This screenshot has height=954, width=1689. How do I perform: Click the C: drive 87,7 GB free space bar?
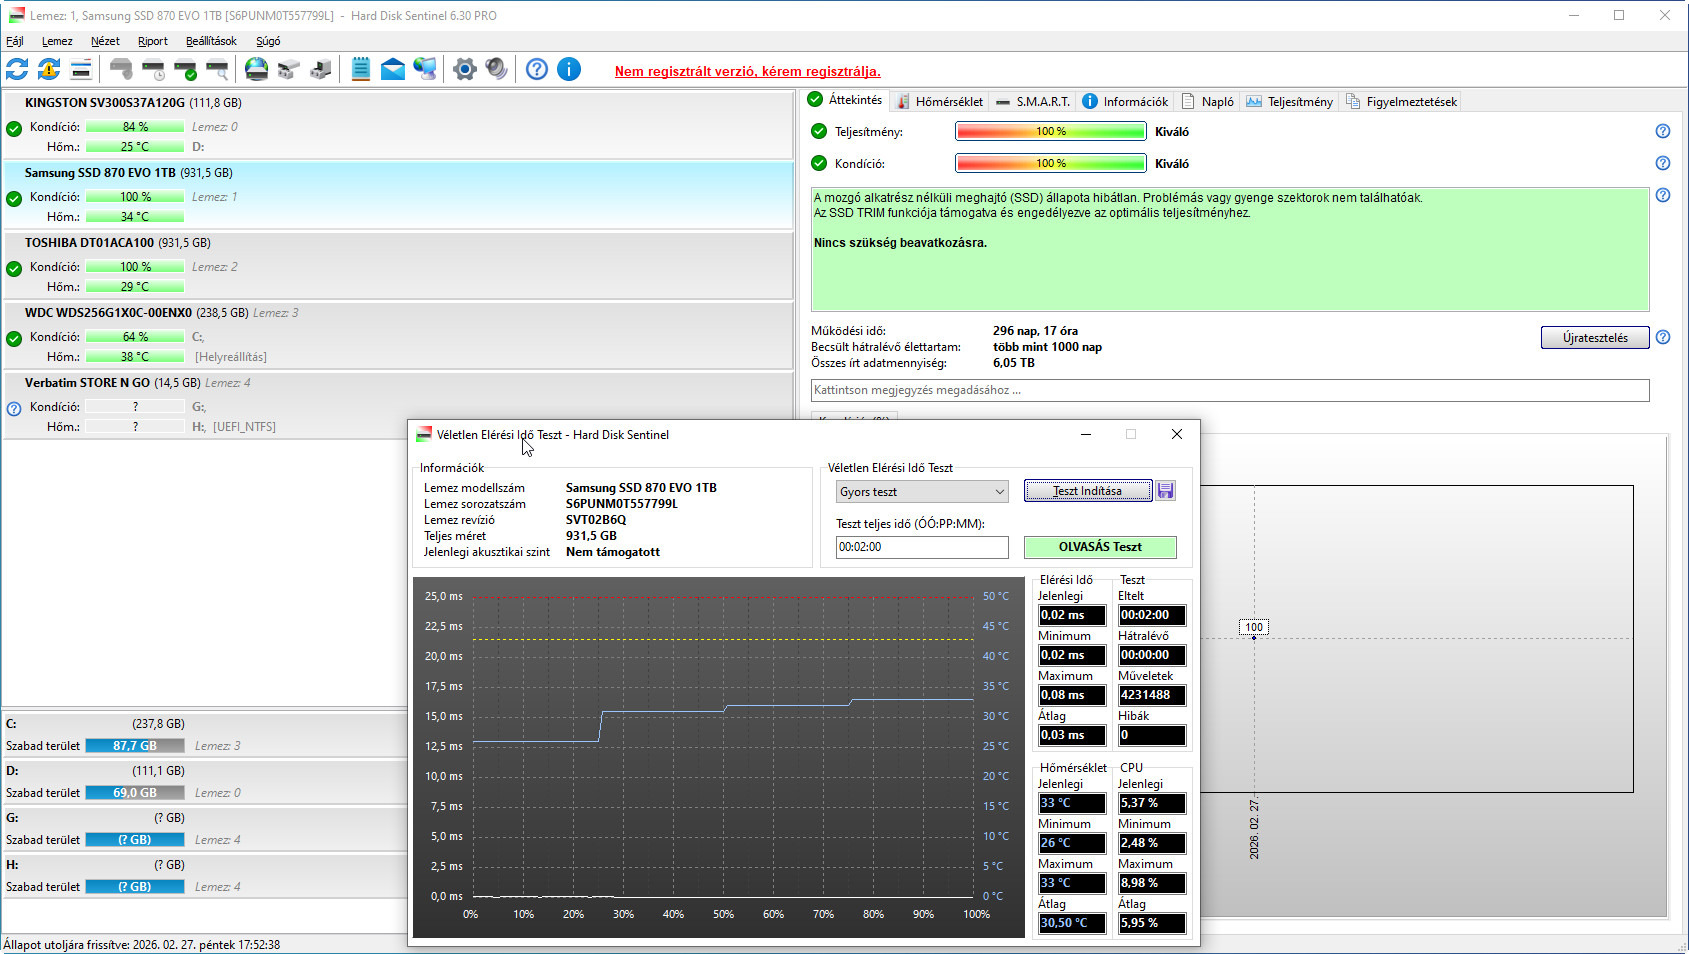click(x=135, y=746)
